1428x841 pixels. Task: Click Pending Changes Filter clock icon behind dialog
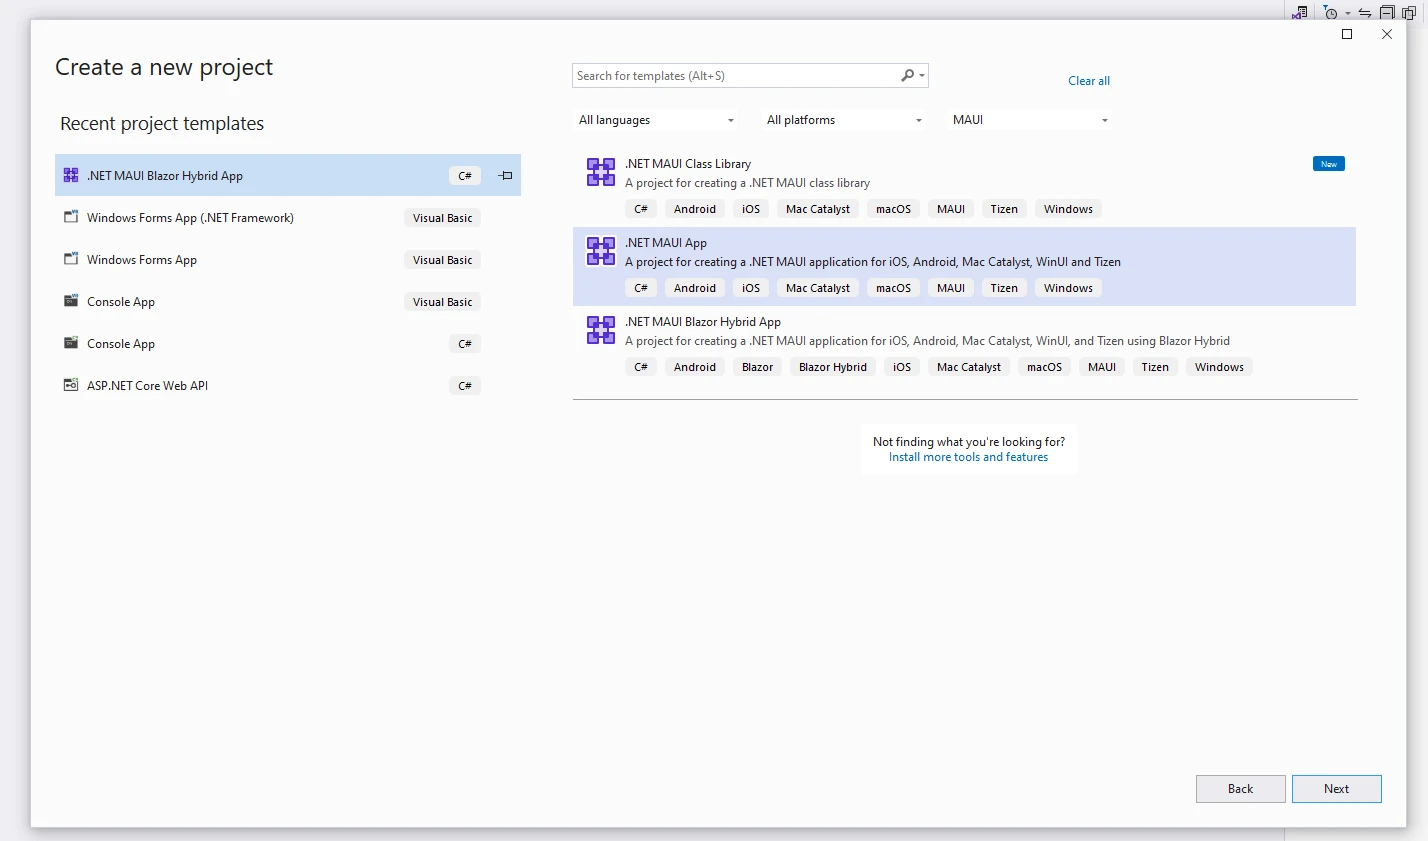point(1330,12)
